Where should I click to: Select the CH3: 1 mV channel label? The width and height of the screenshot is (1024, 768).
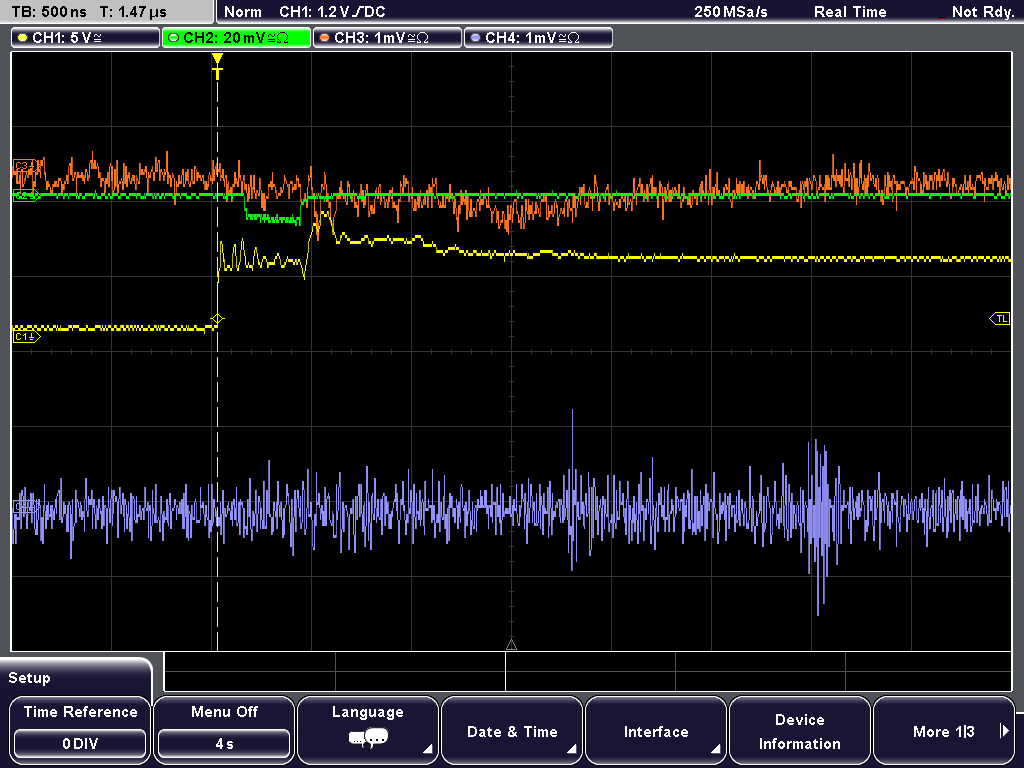point(387,38)
